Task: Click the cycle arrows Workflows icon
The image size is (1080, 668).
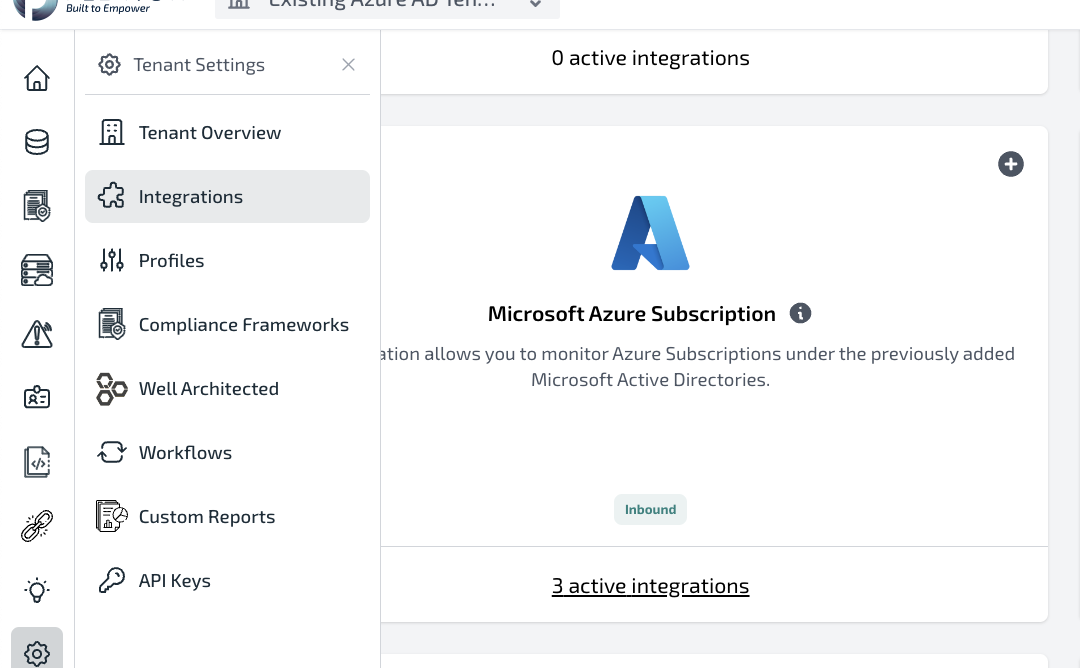Action: [x=112, y=452]
